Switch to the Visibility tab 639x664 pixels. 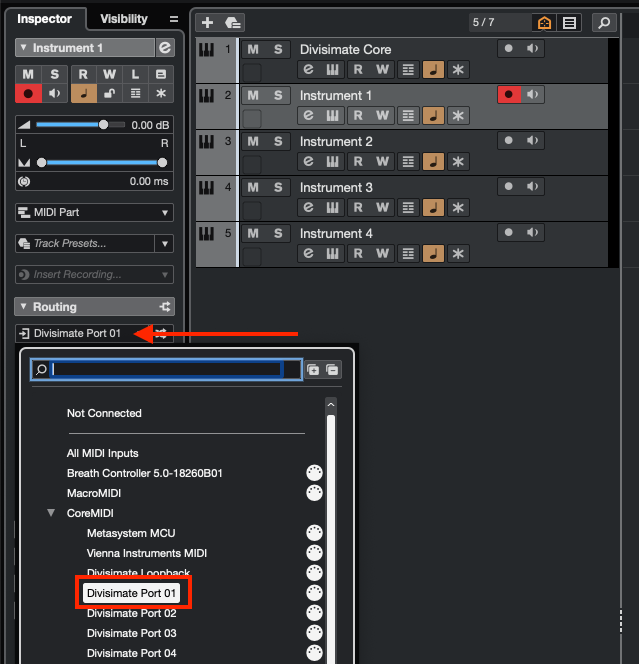pyautogui.click(x=123, y=19)
